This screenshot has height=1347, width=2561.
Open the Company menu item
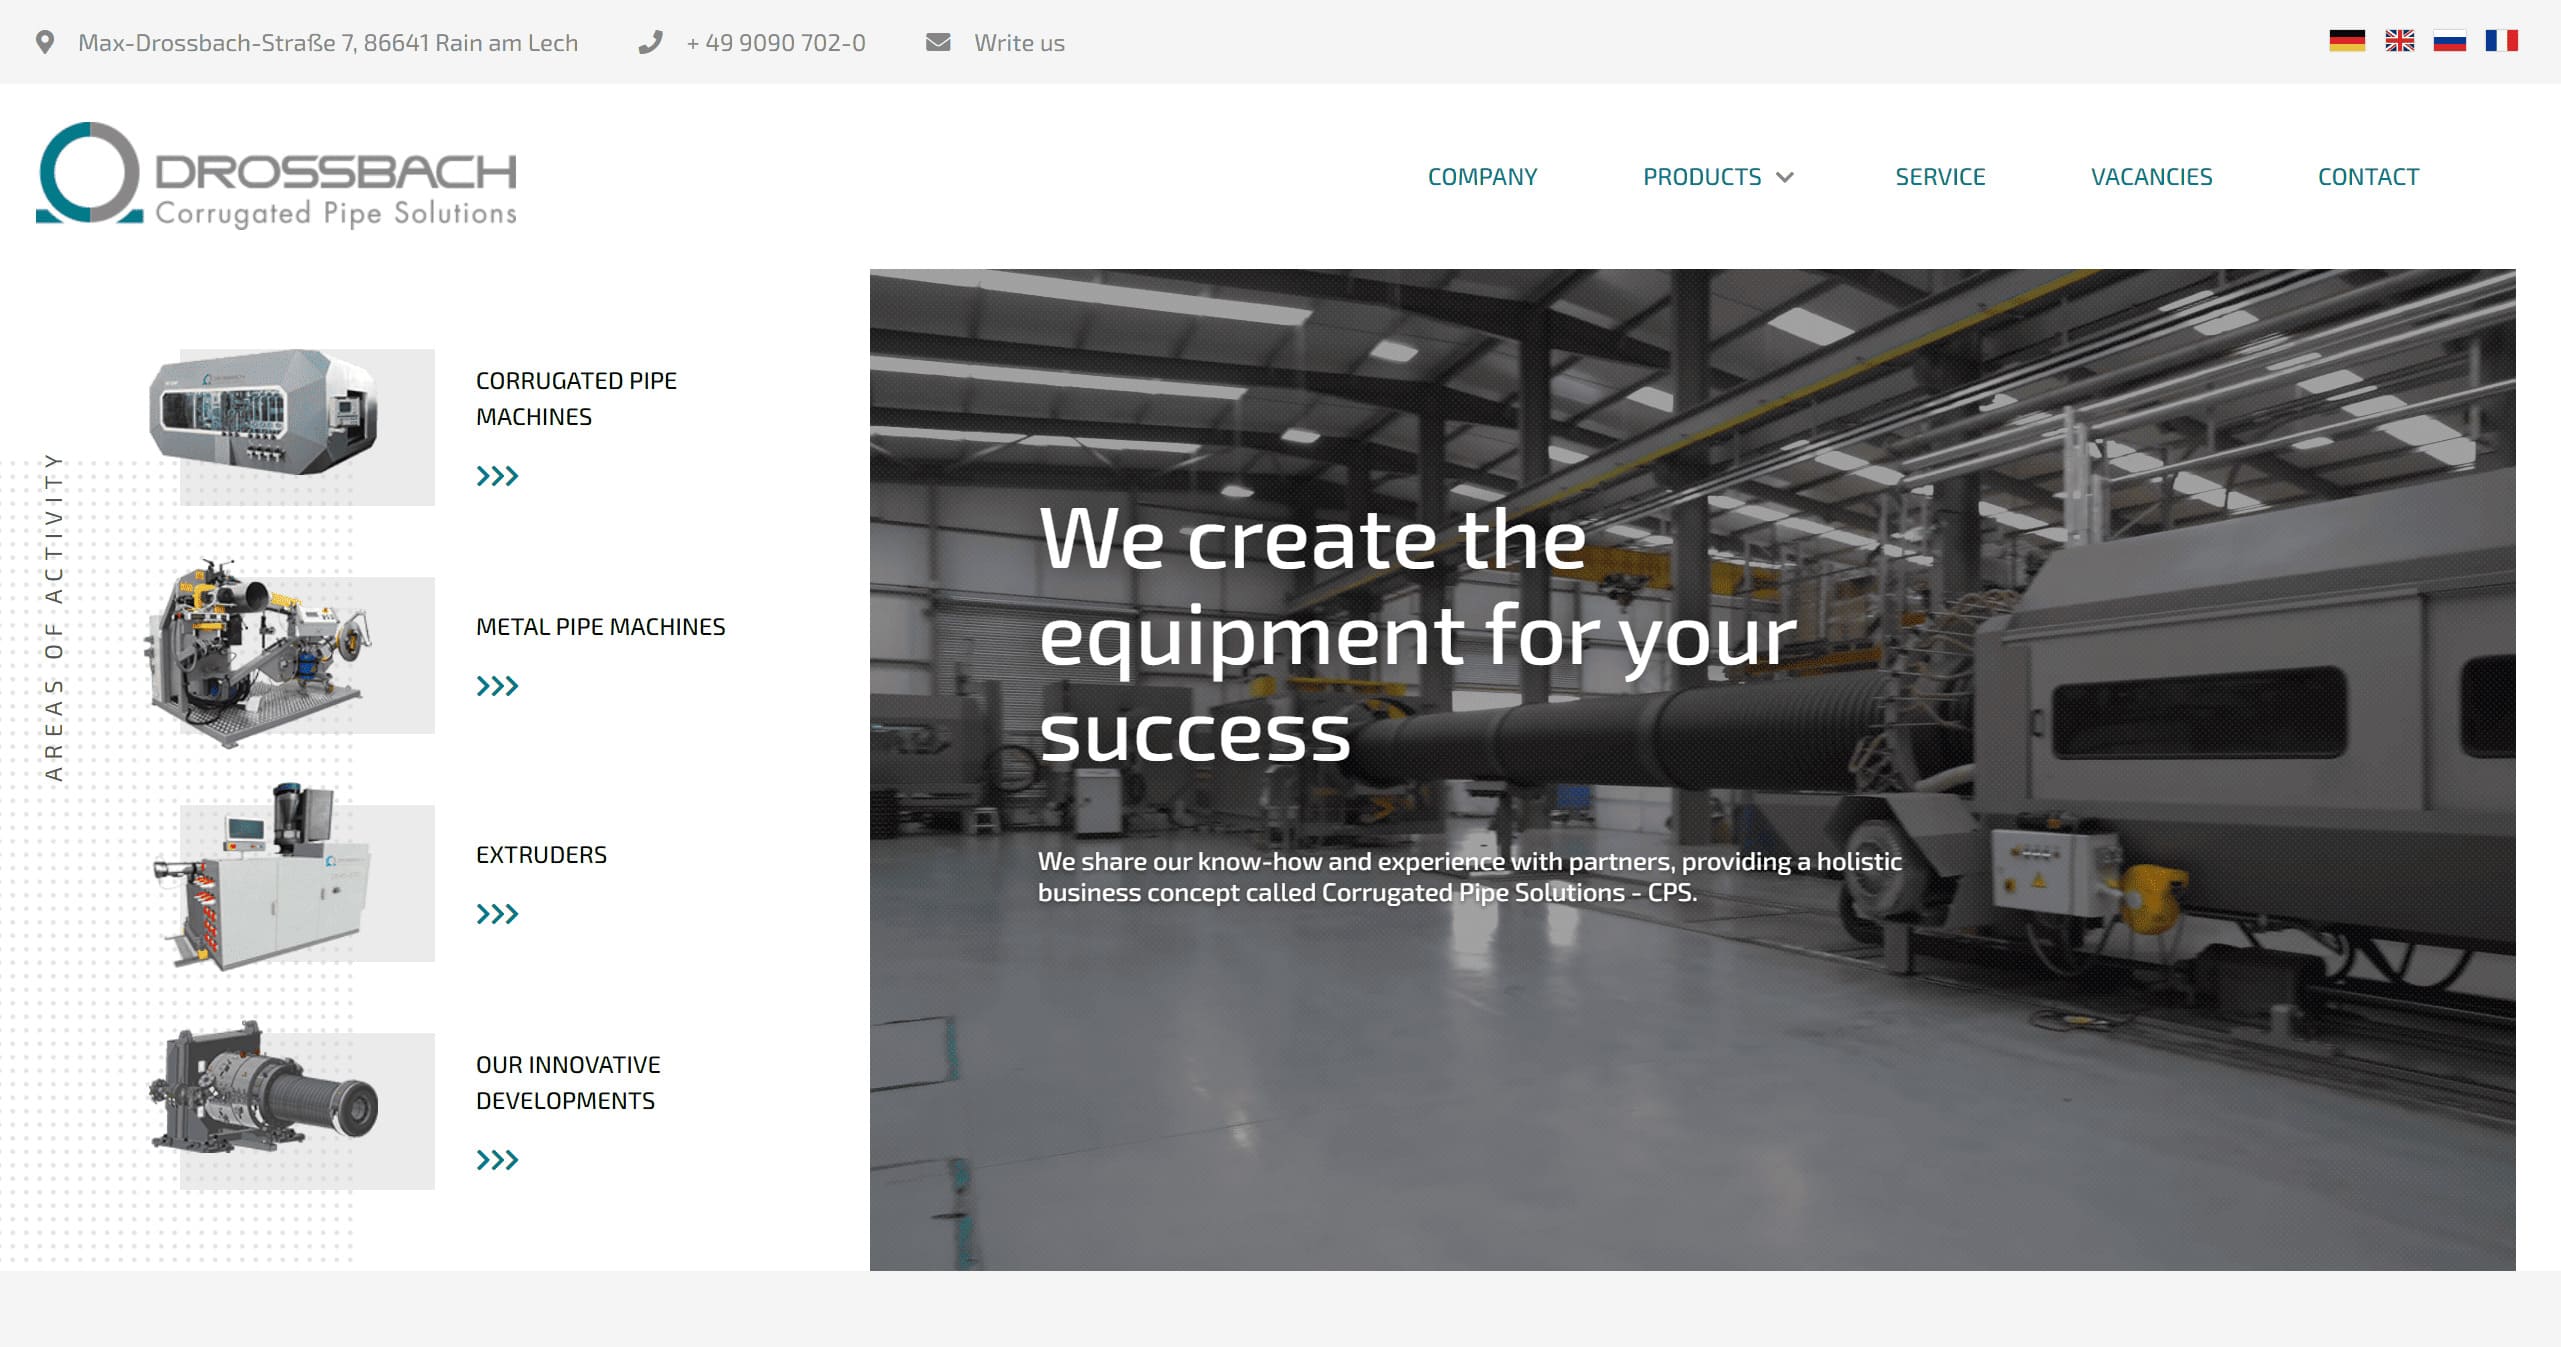pos(1482,177)
